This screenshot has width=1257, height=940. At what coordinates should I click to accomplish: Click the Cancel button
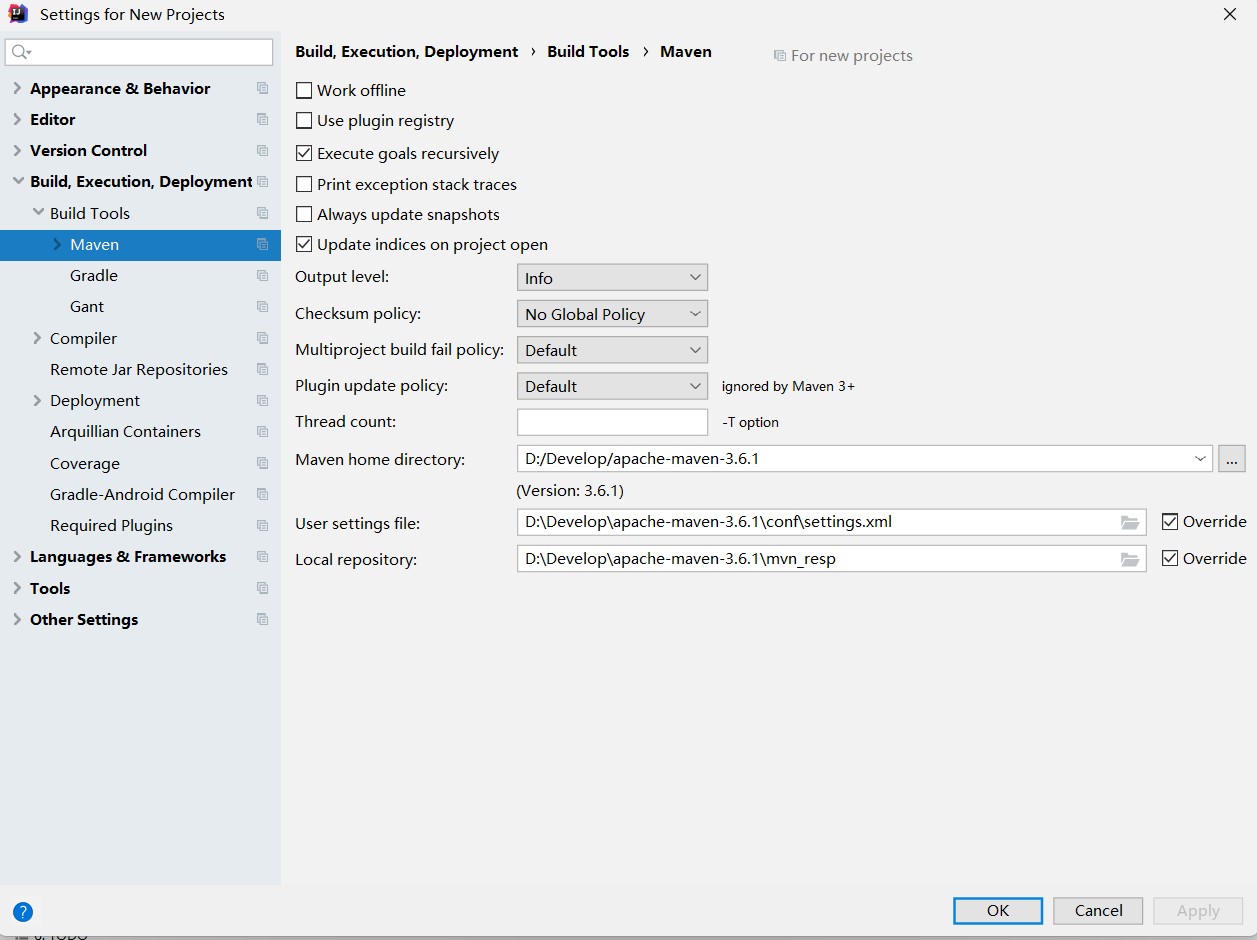pyautogui.click(x=1098, y=910)
